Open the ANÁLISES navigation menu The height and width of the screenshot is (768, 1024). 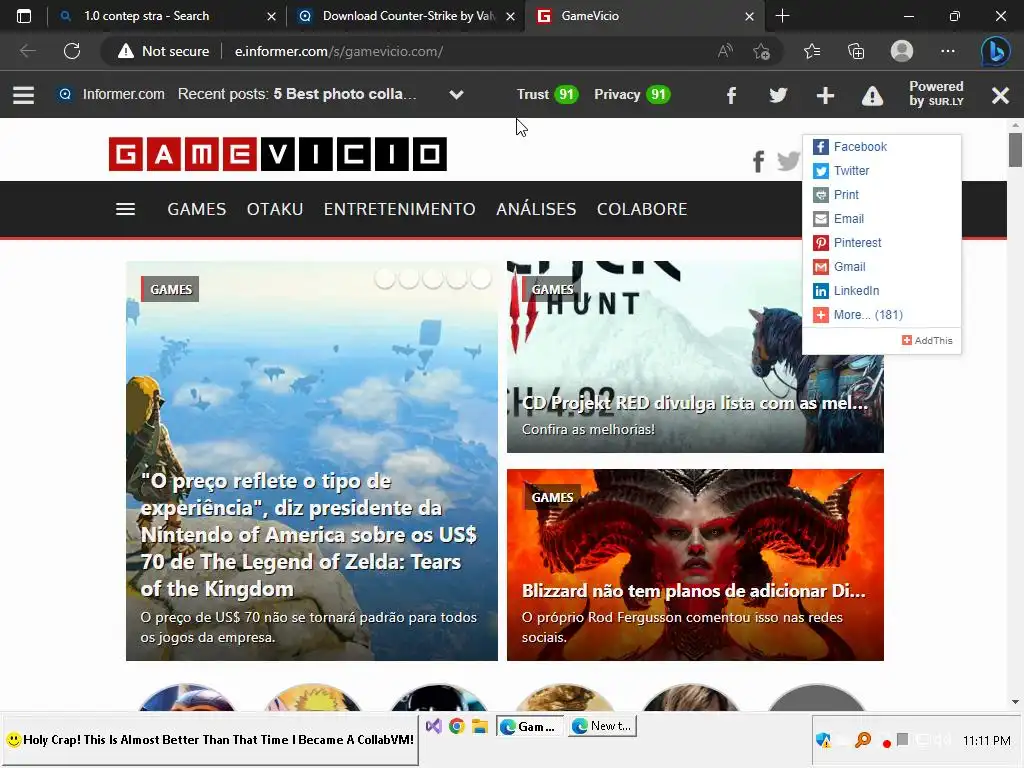(x=536, y=209)
